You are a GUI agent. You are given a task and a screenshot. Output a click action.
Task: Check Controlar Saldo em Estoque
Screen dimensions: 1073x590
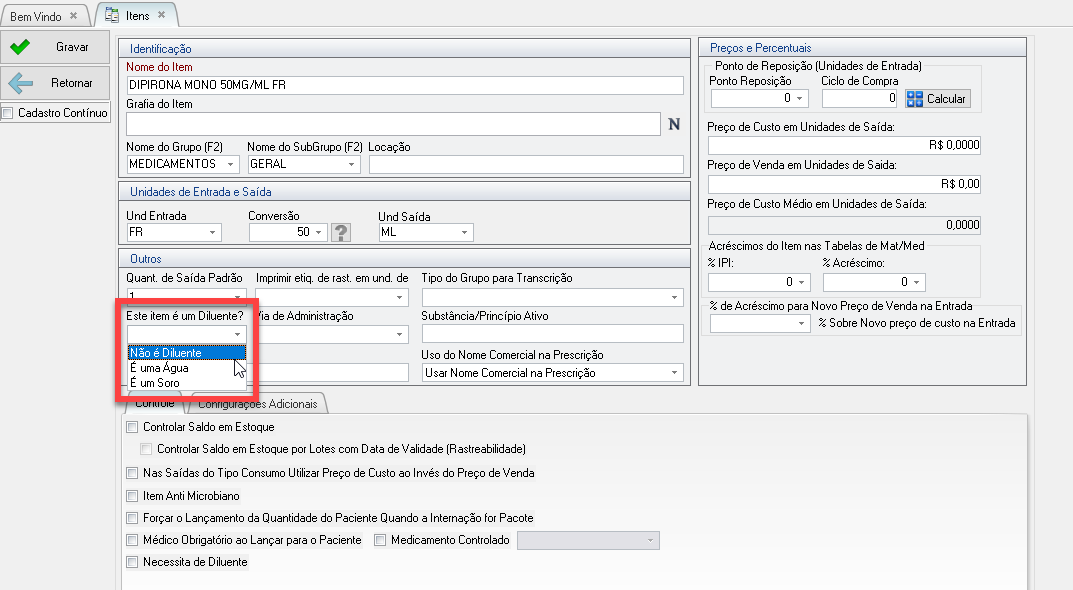(133, 428)
